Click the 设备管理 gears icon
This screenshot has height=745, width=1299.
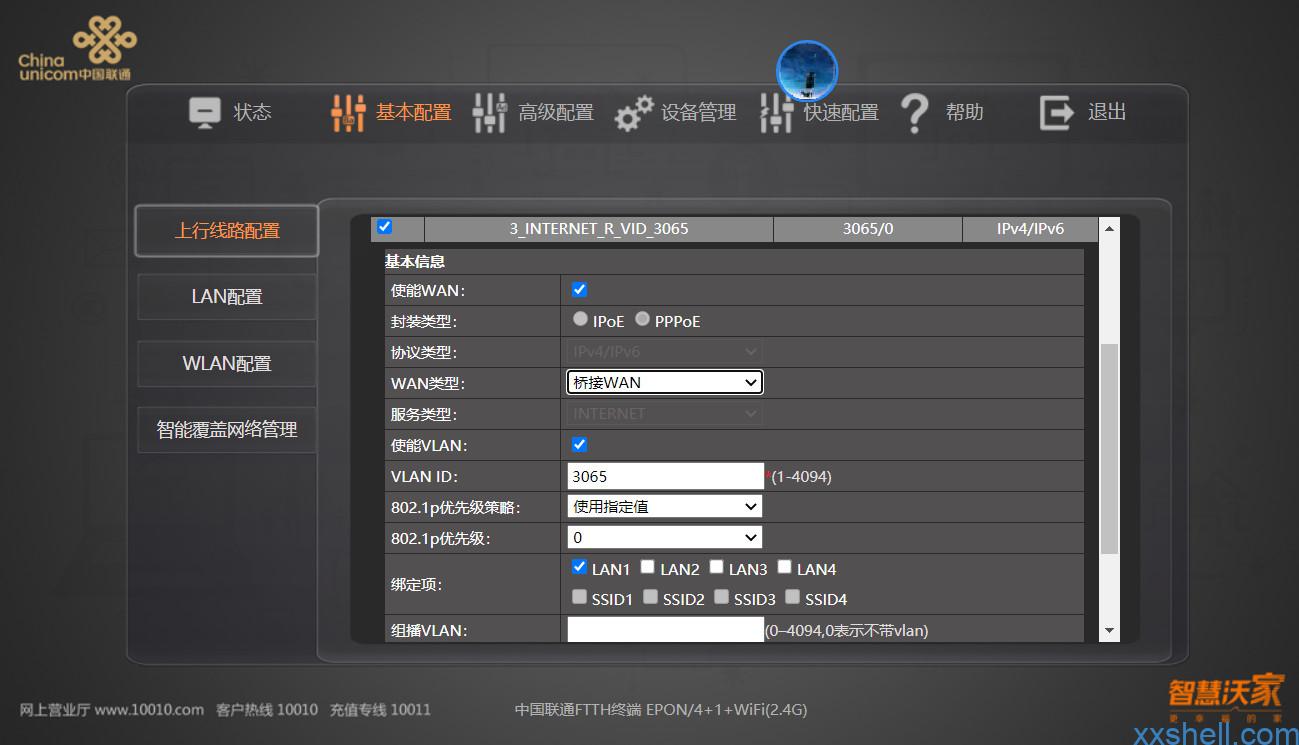coord(633,113)
